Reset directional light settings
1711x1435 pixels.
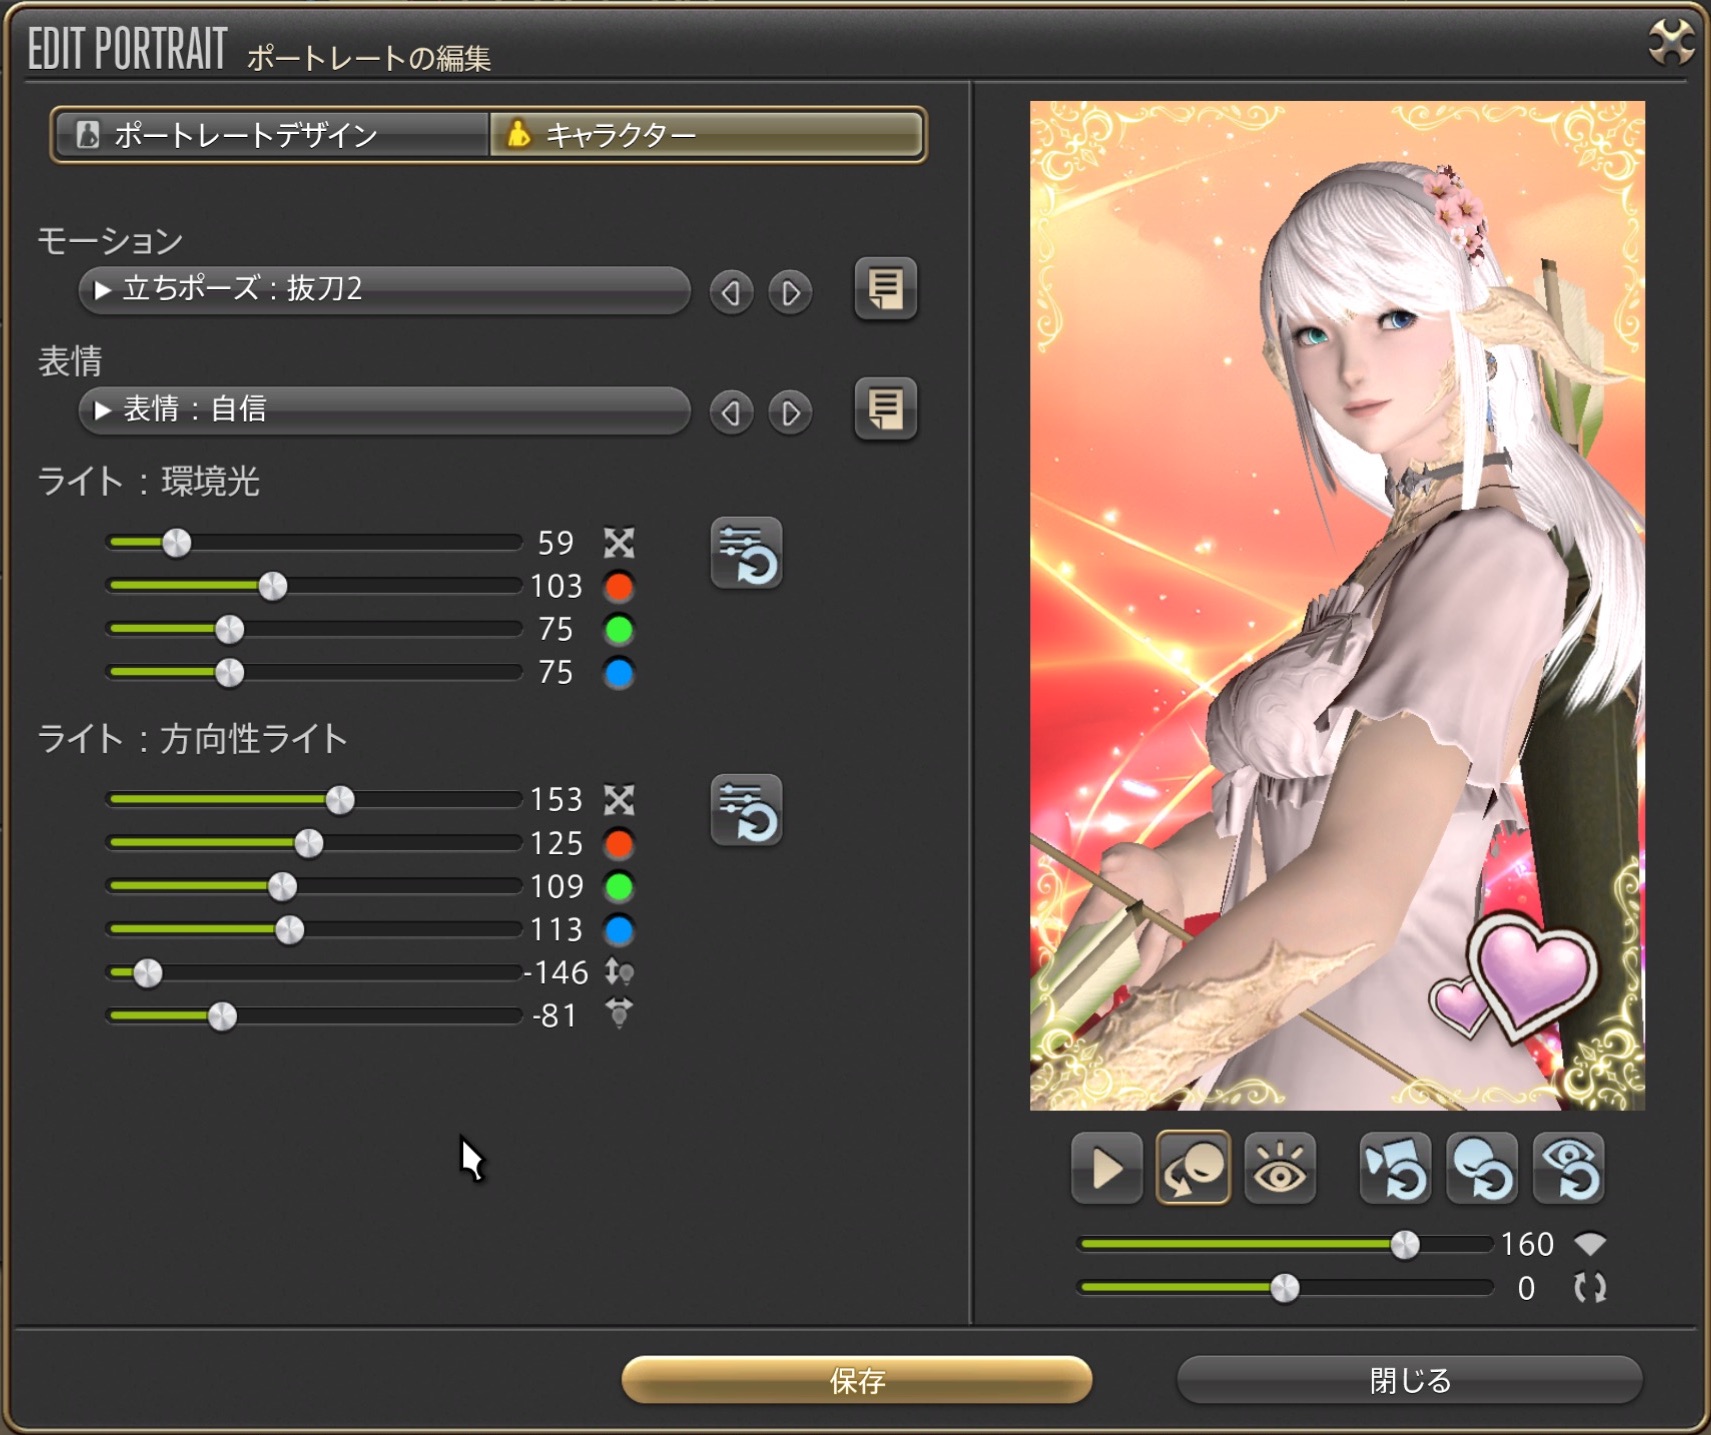tap(746, 810)
